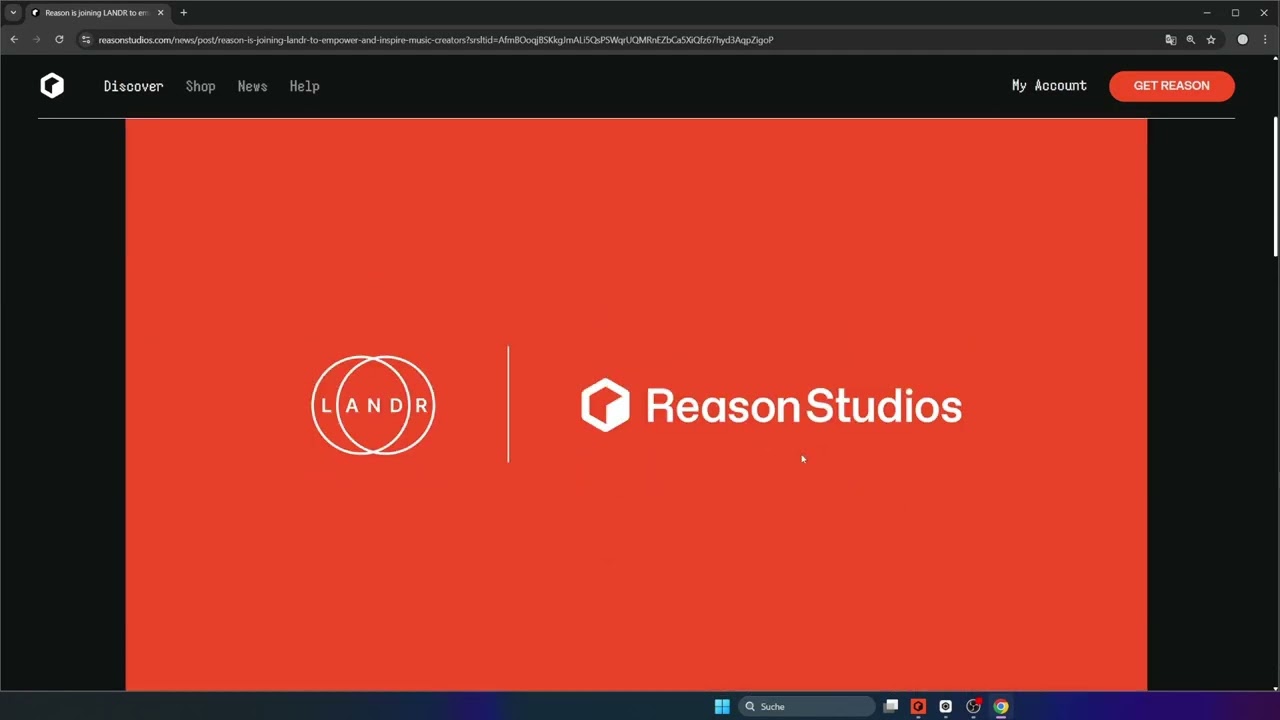The width and height of the screenshot is (1280, 720).
Task: Go to the News section
Action: click(252, 86)
